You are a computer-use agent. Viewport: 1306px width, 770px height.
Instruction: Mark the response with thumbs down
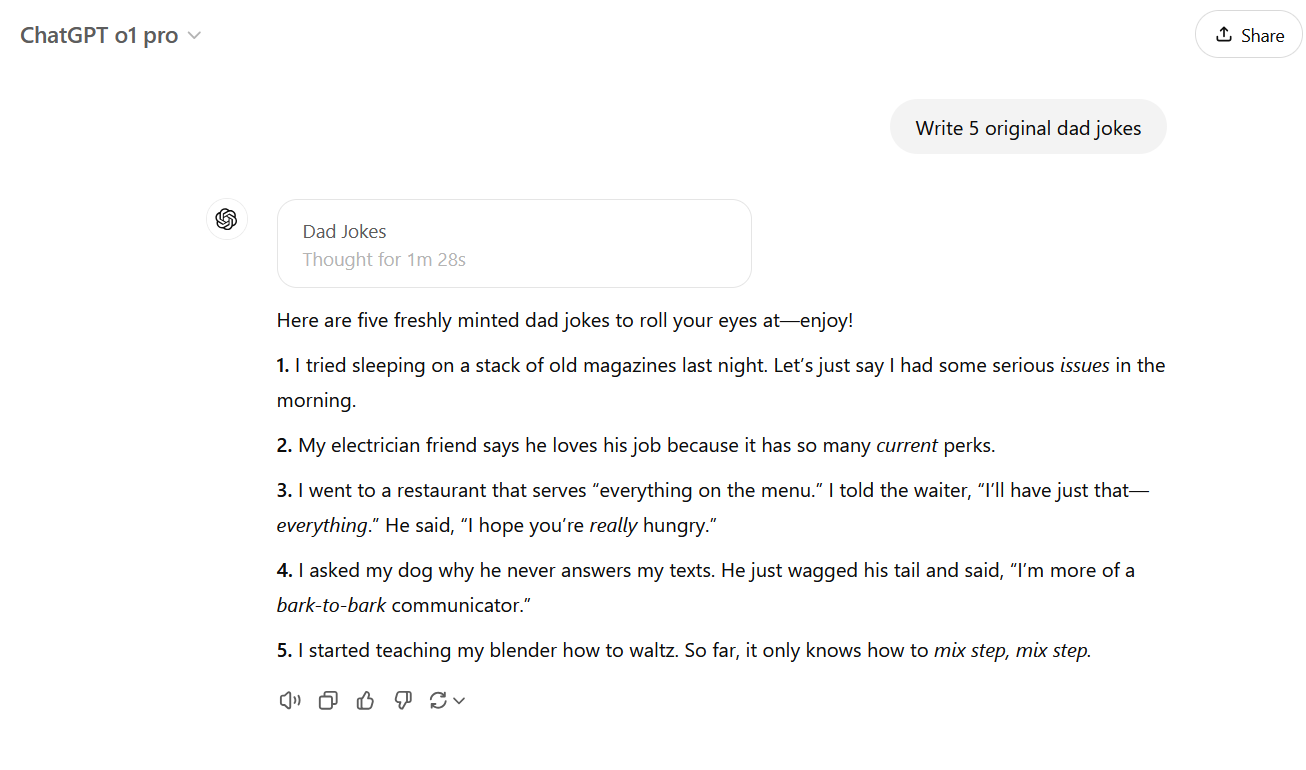pyautogui.click(x=403, y=701)
